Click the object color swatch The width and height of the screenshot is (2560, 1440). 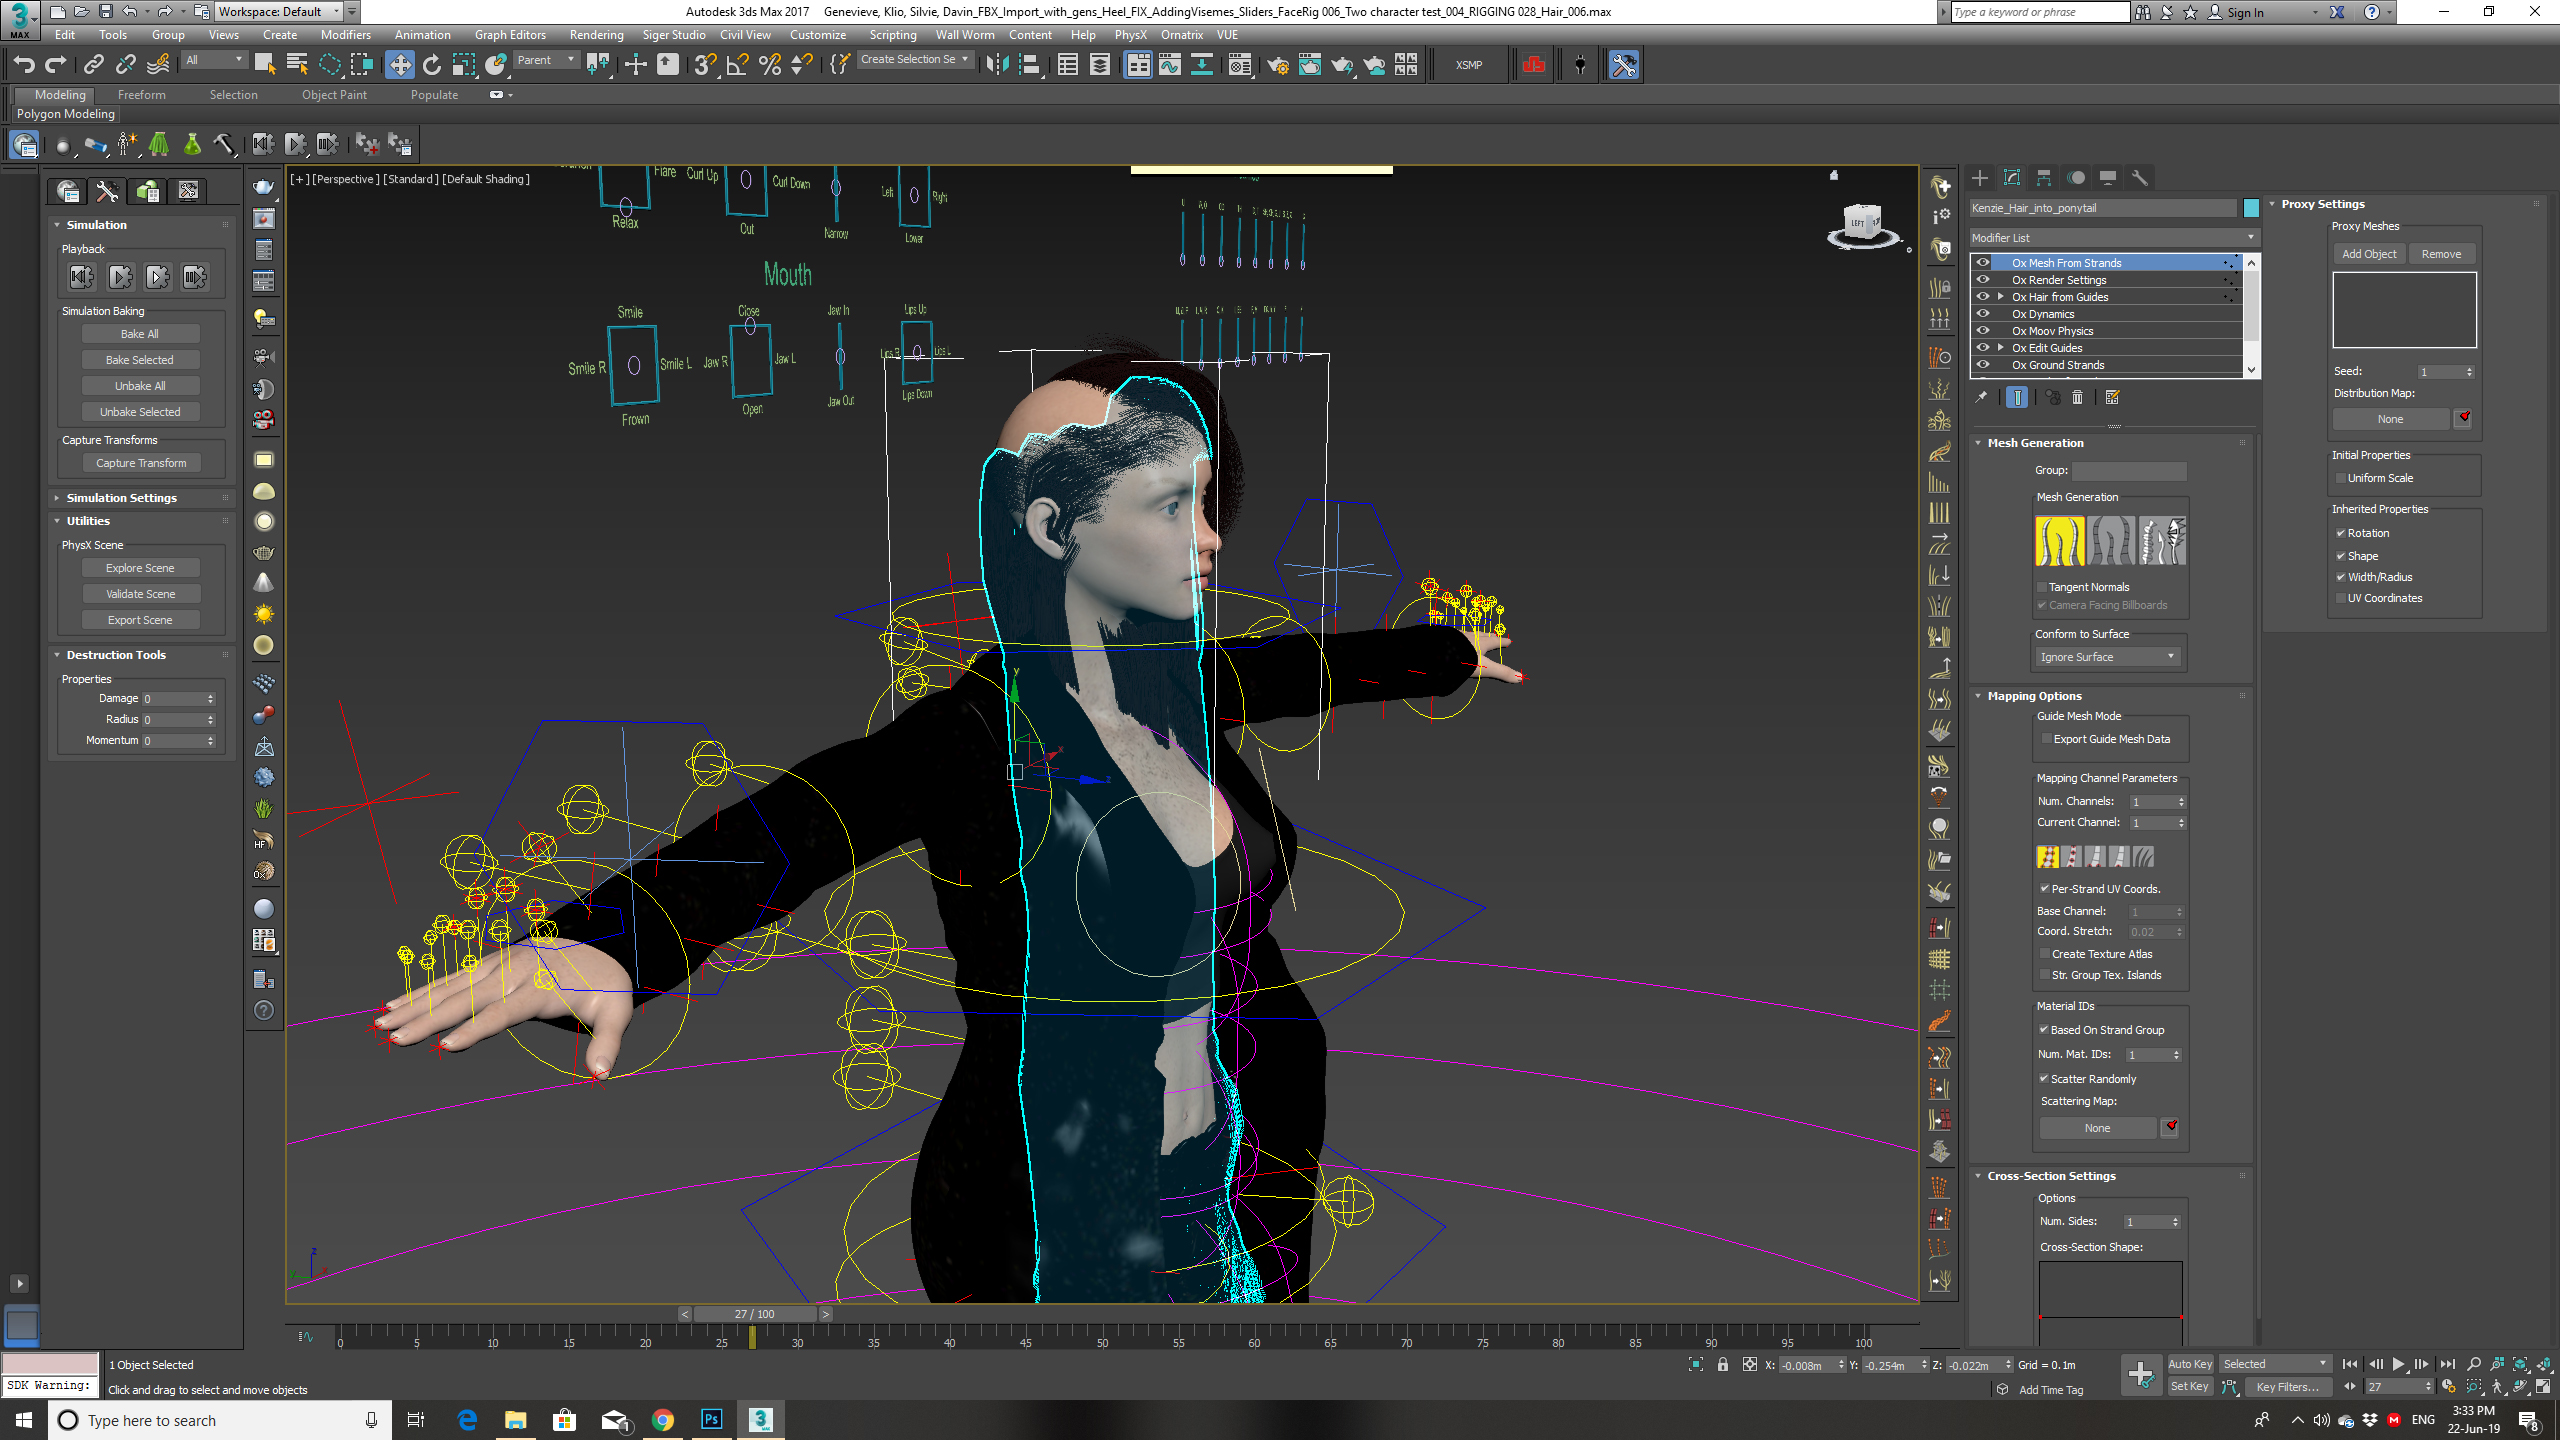point(2251,208)
